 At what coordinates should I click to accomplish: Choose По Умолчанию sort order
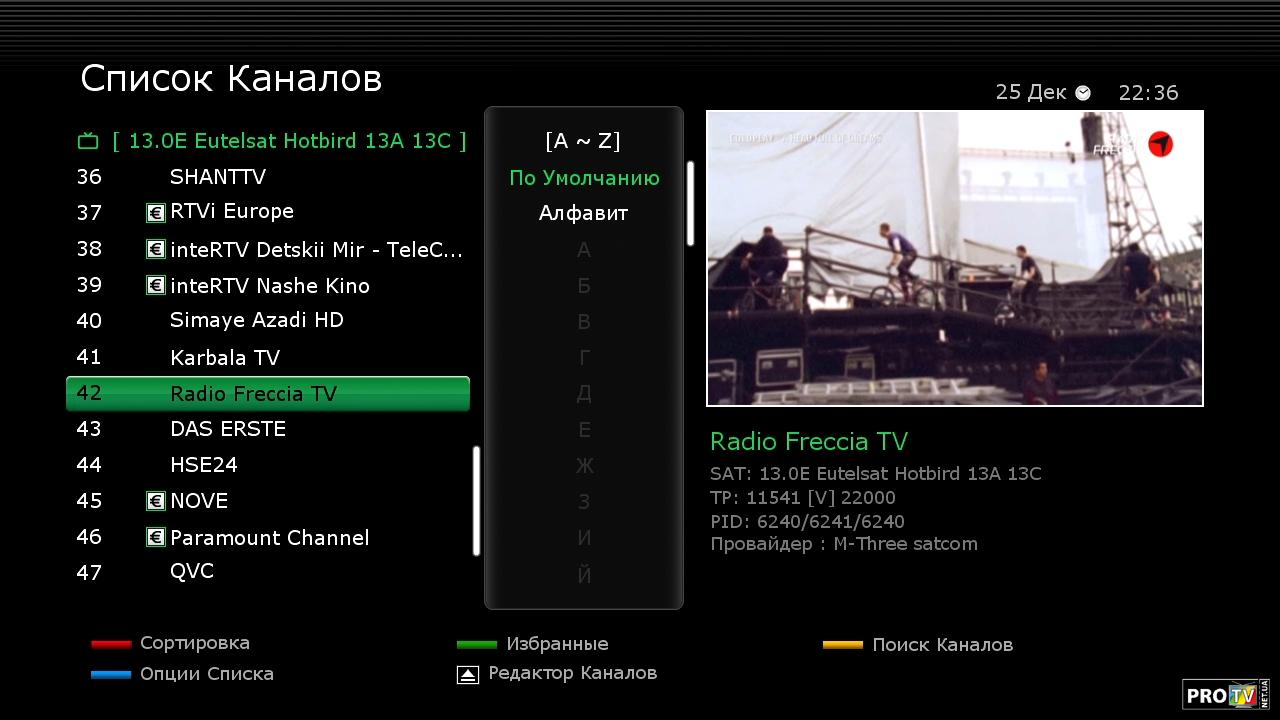click(x=584, y=178)
